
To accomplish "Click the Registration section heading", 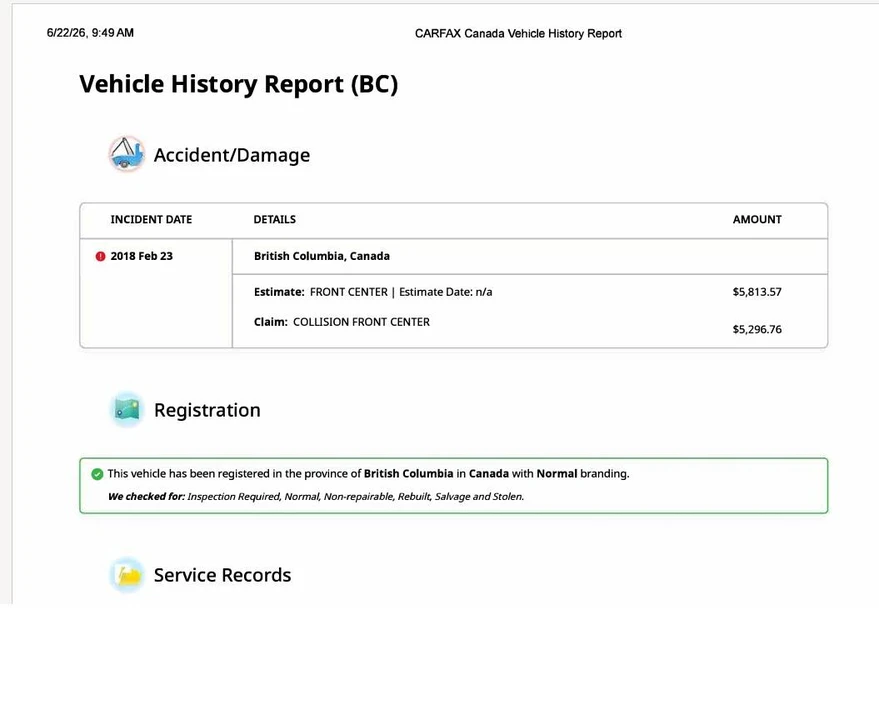I will coord(207,410).
